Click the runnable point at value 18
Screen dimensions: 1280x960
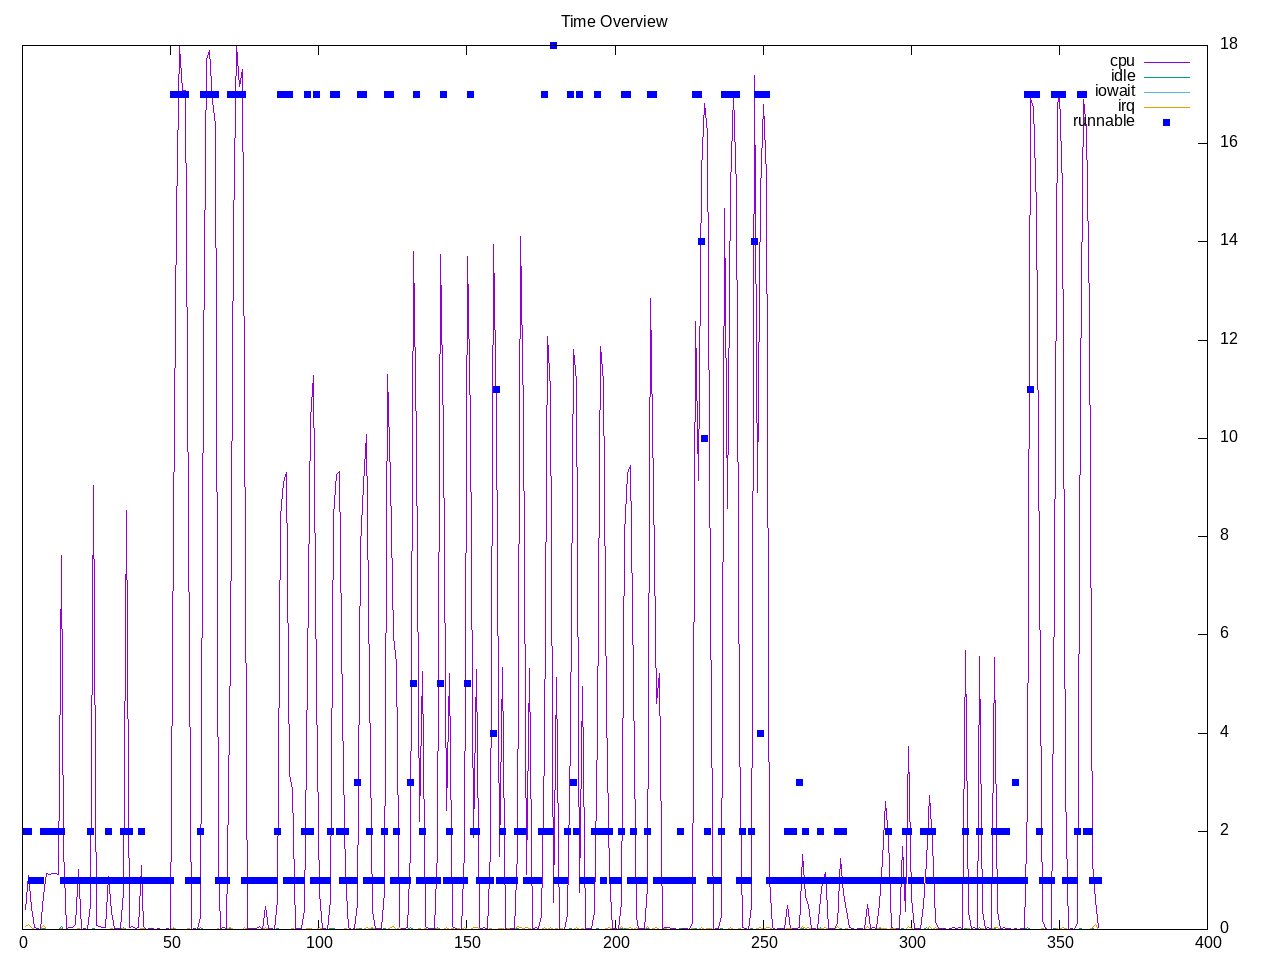pyautogui.click(x=553, y=45)
